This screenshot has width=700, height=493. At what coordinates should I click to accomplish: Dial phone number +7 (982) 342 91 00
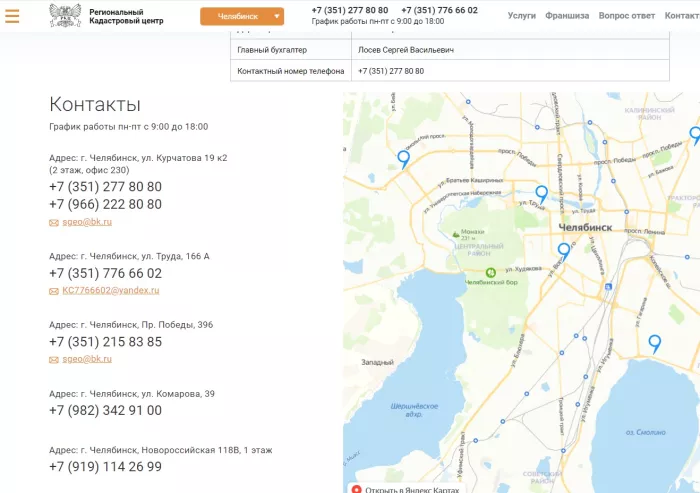[105, 410]
